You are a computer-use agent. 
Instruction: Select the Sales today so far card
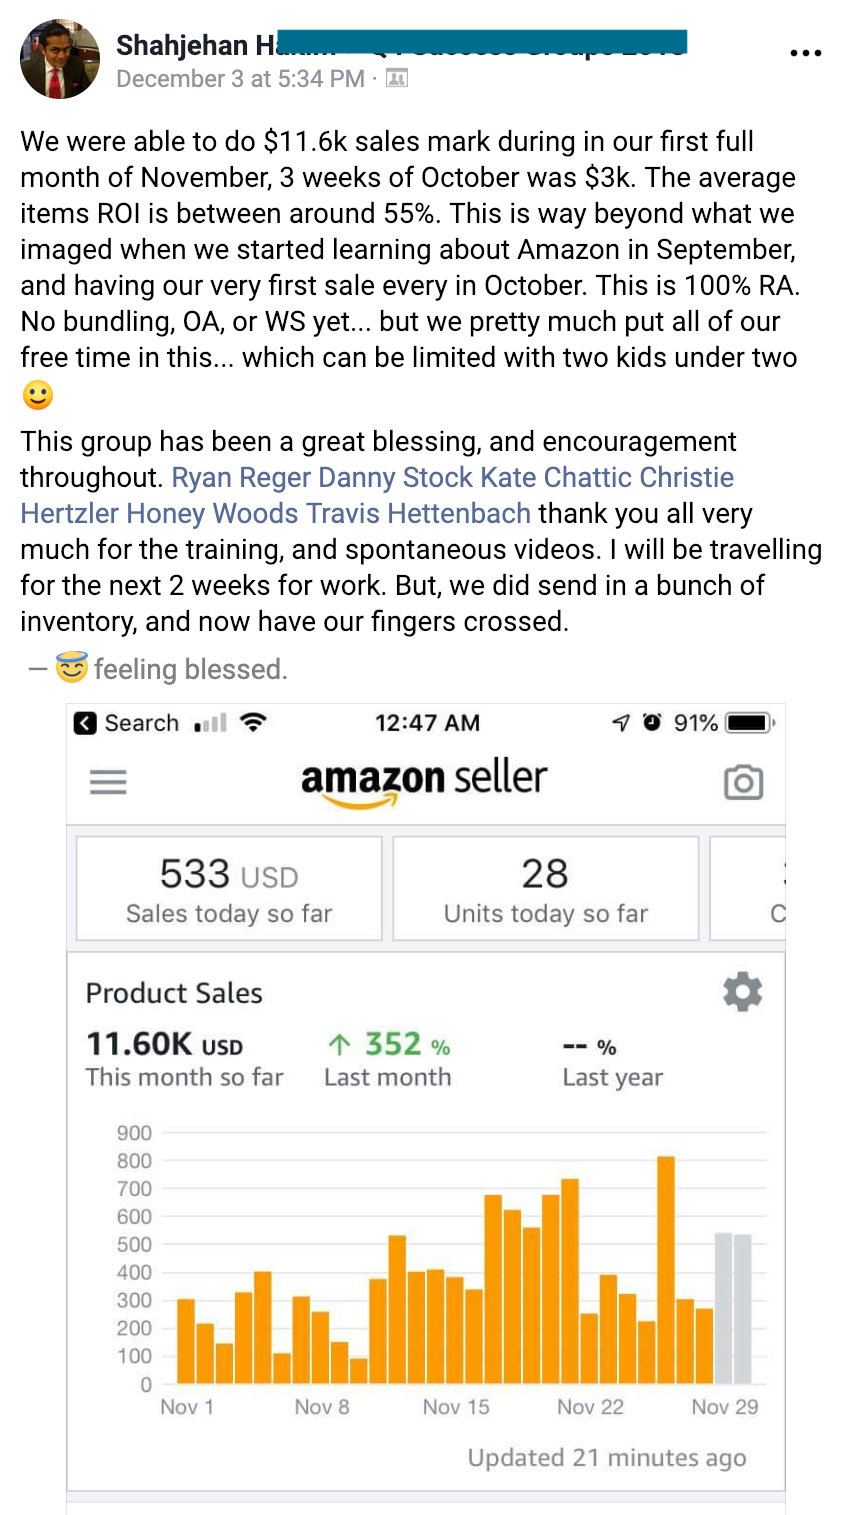click(x=229, y=889)
